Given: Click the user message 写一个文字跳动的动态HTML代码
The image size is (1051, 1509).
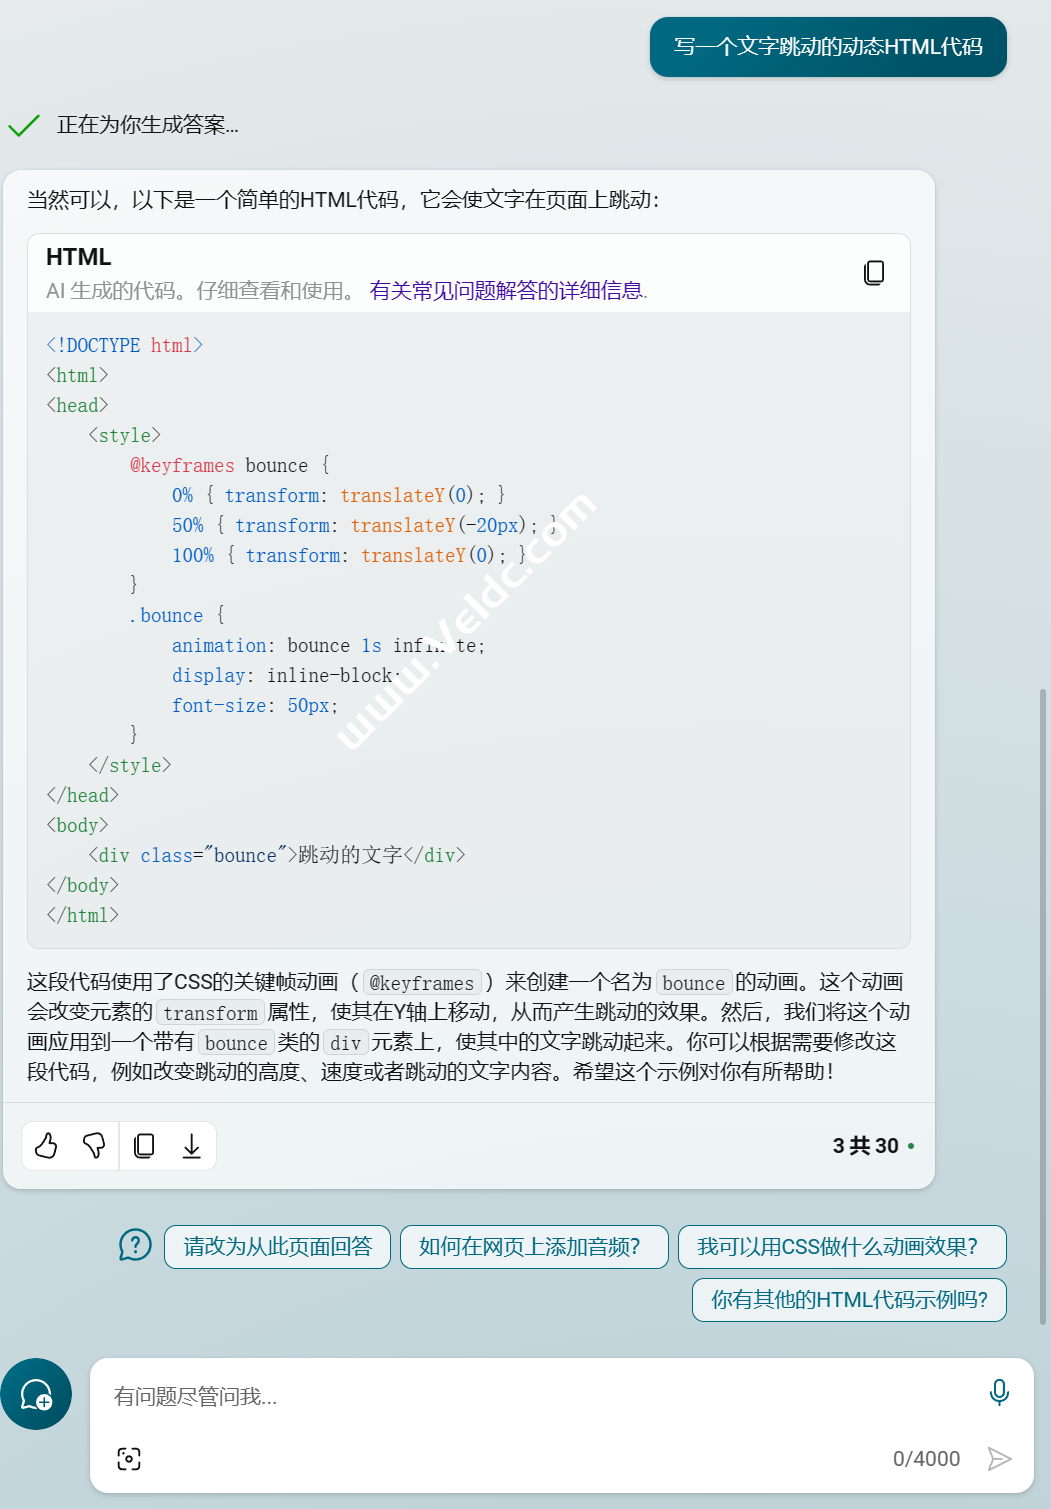Looking at the screenshot, I should click(x=828, y=47).
